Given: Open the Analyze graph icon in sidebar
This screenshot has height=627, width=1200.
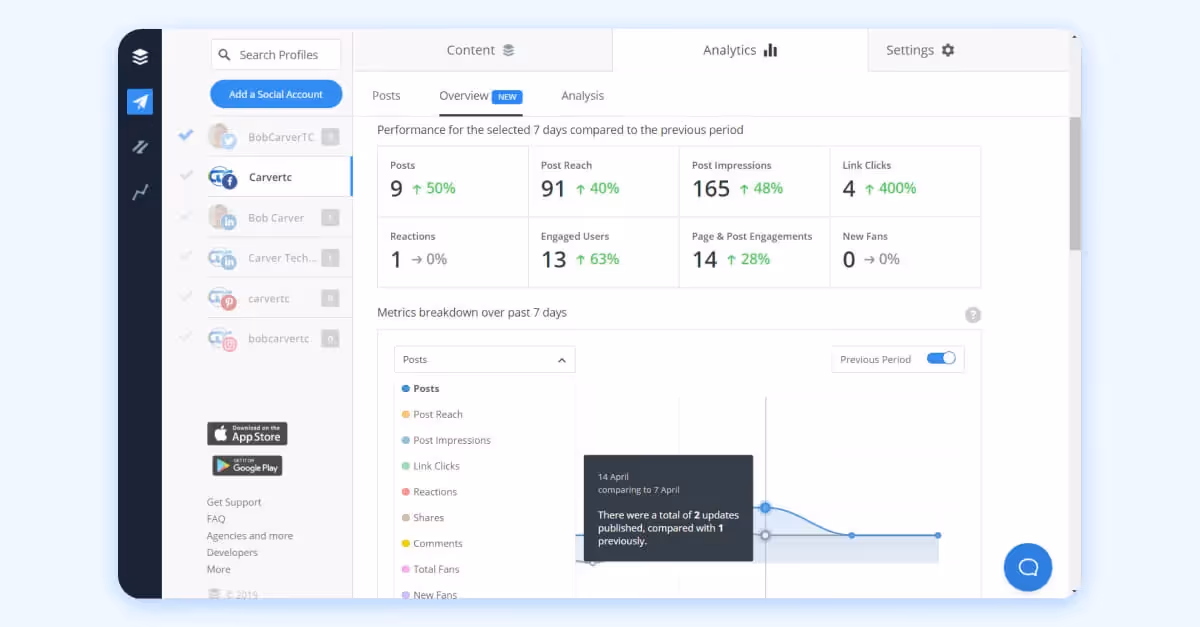Looking at the screenshot, I should pos(139,190).
